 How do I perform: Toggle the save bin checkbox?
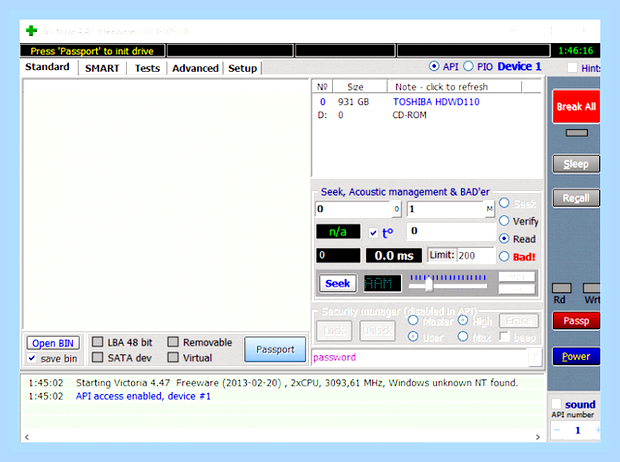point(32,358)
